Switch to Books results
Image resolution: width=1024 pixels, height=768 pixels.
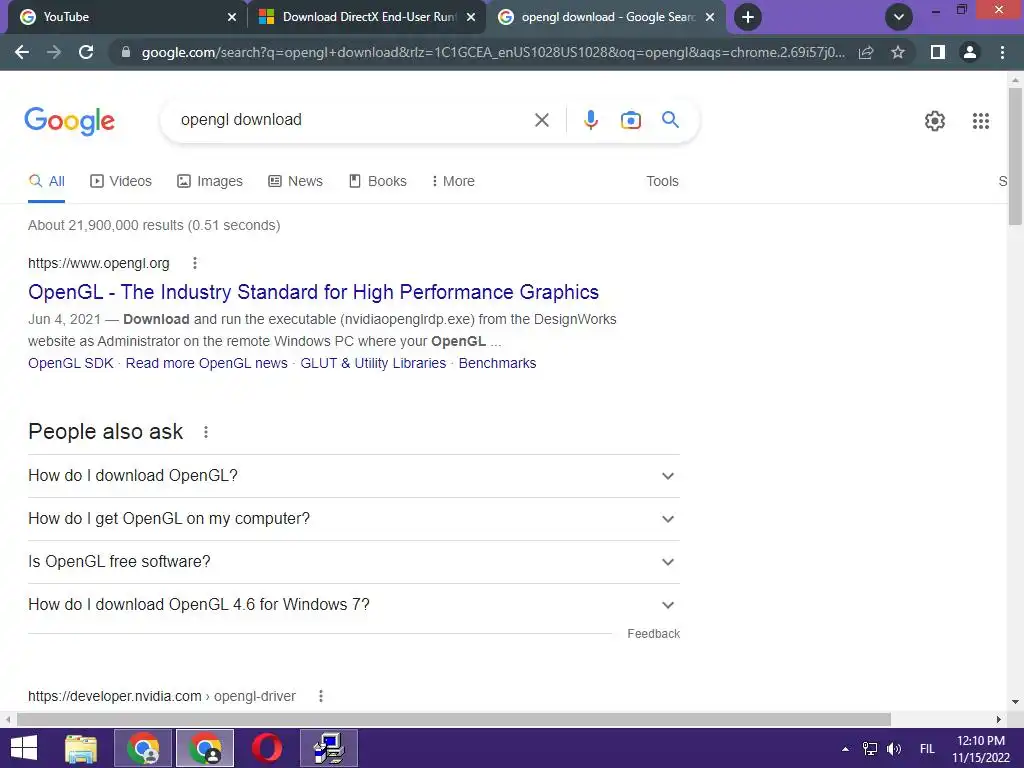[x=377, y=181]
